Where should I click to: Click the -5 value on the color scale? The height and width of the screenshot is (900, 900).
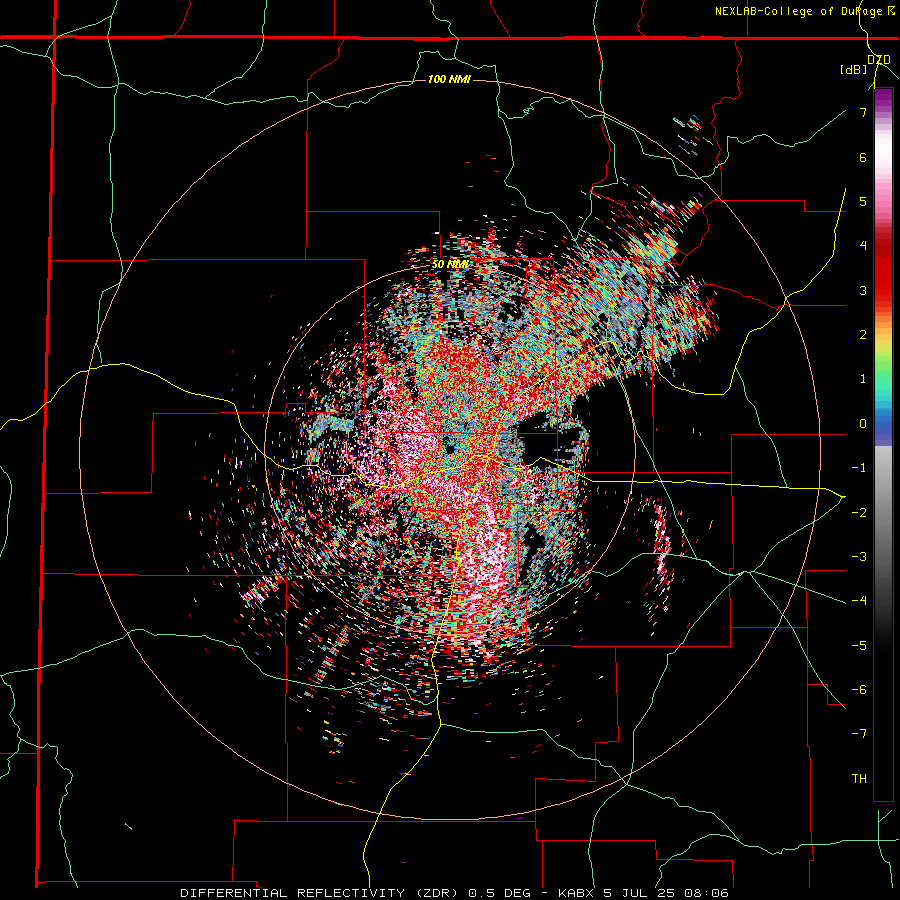(x=859, y=646)
